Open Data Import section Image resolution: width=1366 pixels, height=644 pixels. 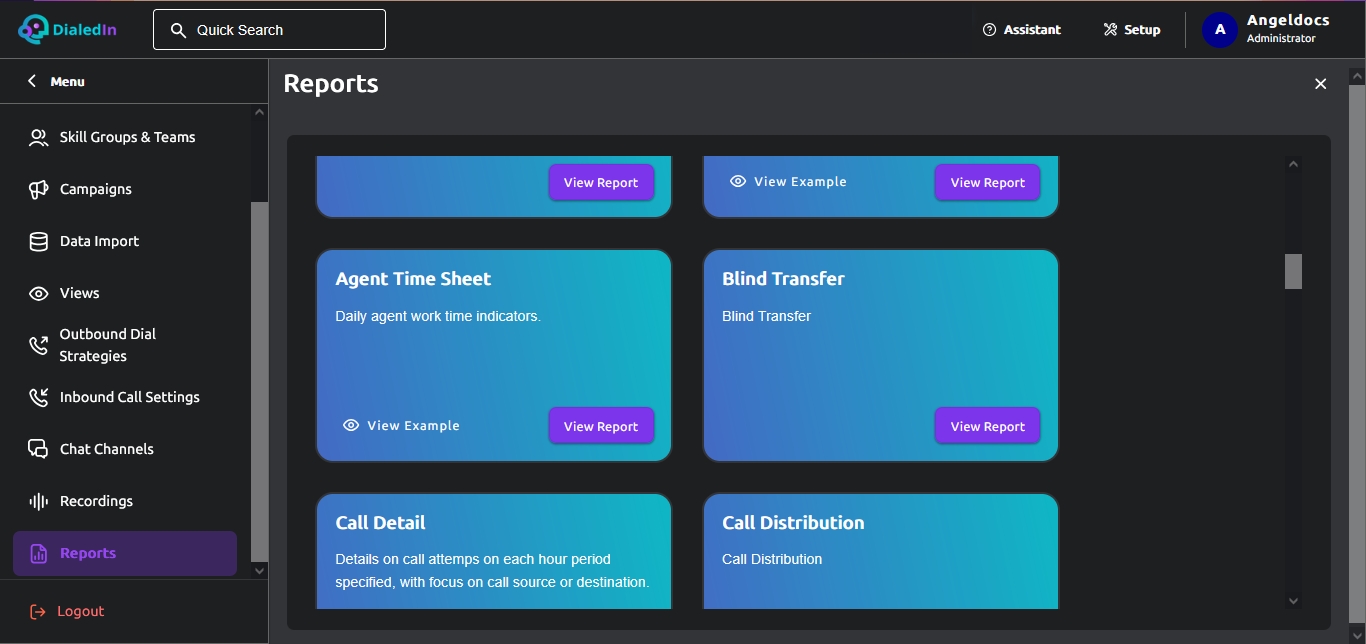coord(125,241)
